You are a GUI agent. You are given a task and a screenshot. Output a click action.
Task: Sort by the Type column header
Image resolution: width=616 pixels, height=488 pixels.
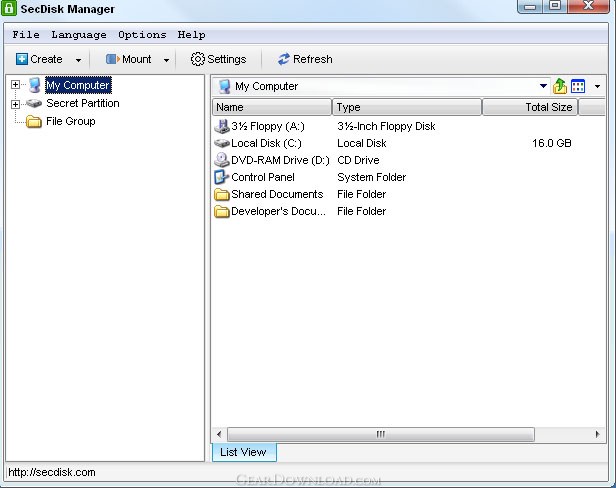407,107
